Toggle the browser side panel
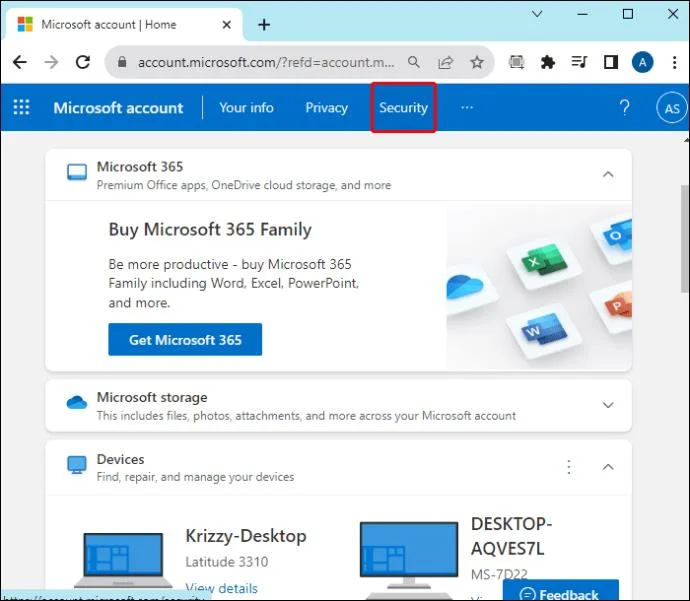The image size is (690, 601). pos(611,62)
